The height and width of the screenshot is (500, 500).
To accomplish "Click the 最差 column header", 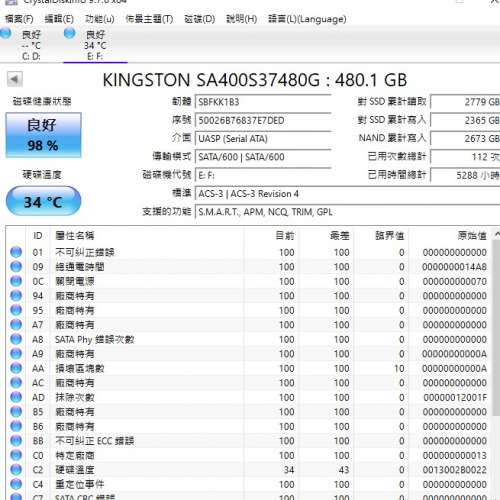I will point(326,236).
